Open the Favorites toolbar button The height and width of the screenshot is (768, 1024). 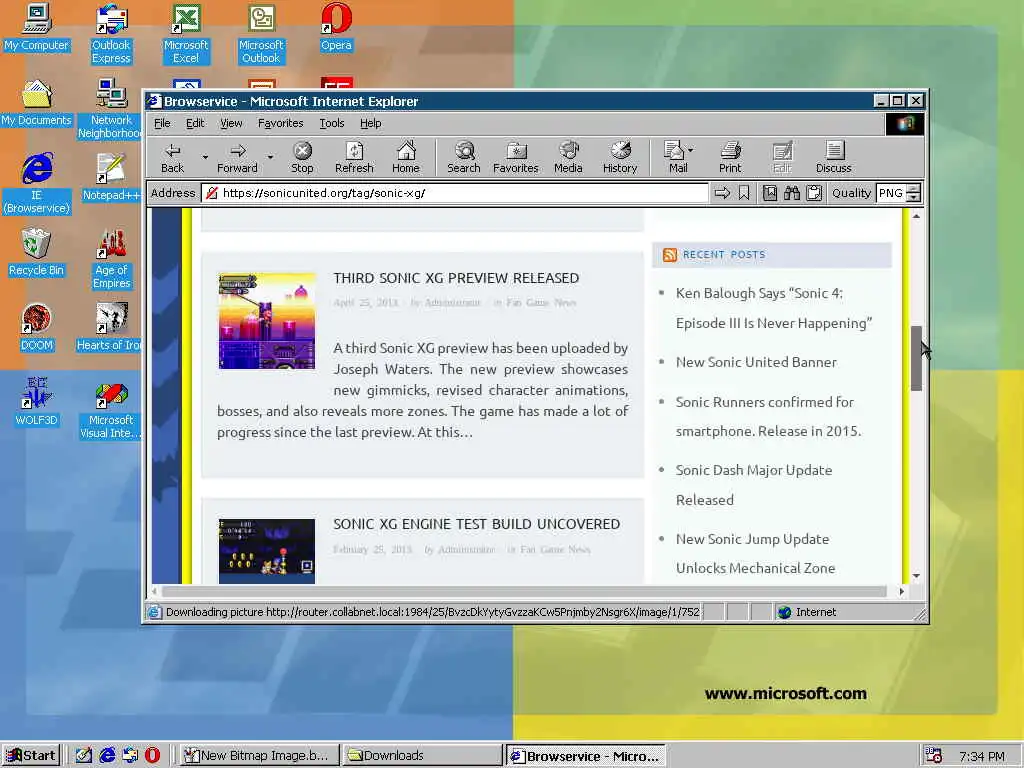click(515, 157)
